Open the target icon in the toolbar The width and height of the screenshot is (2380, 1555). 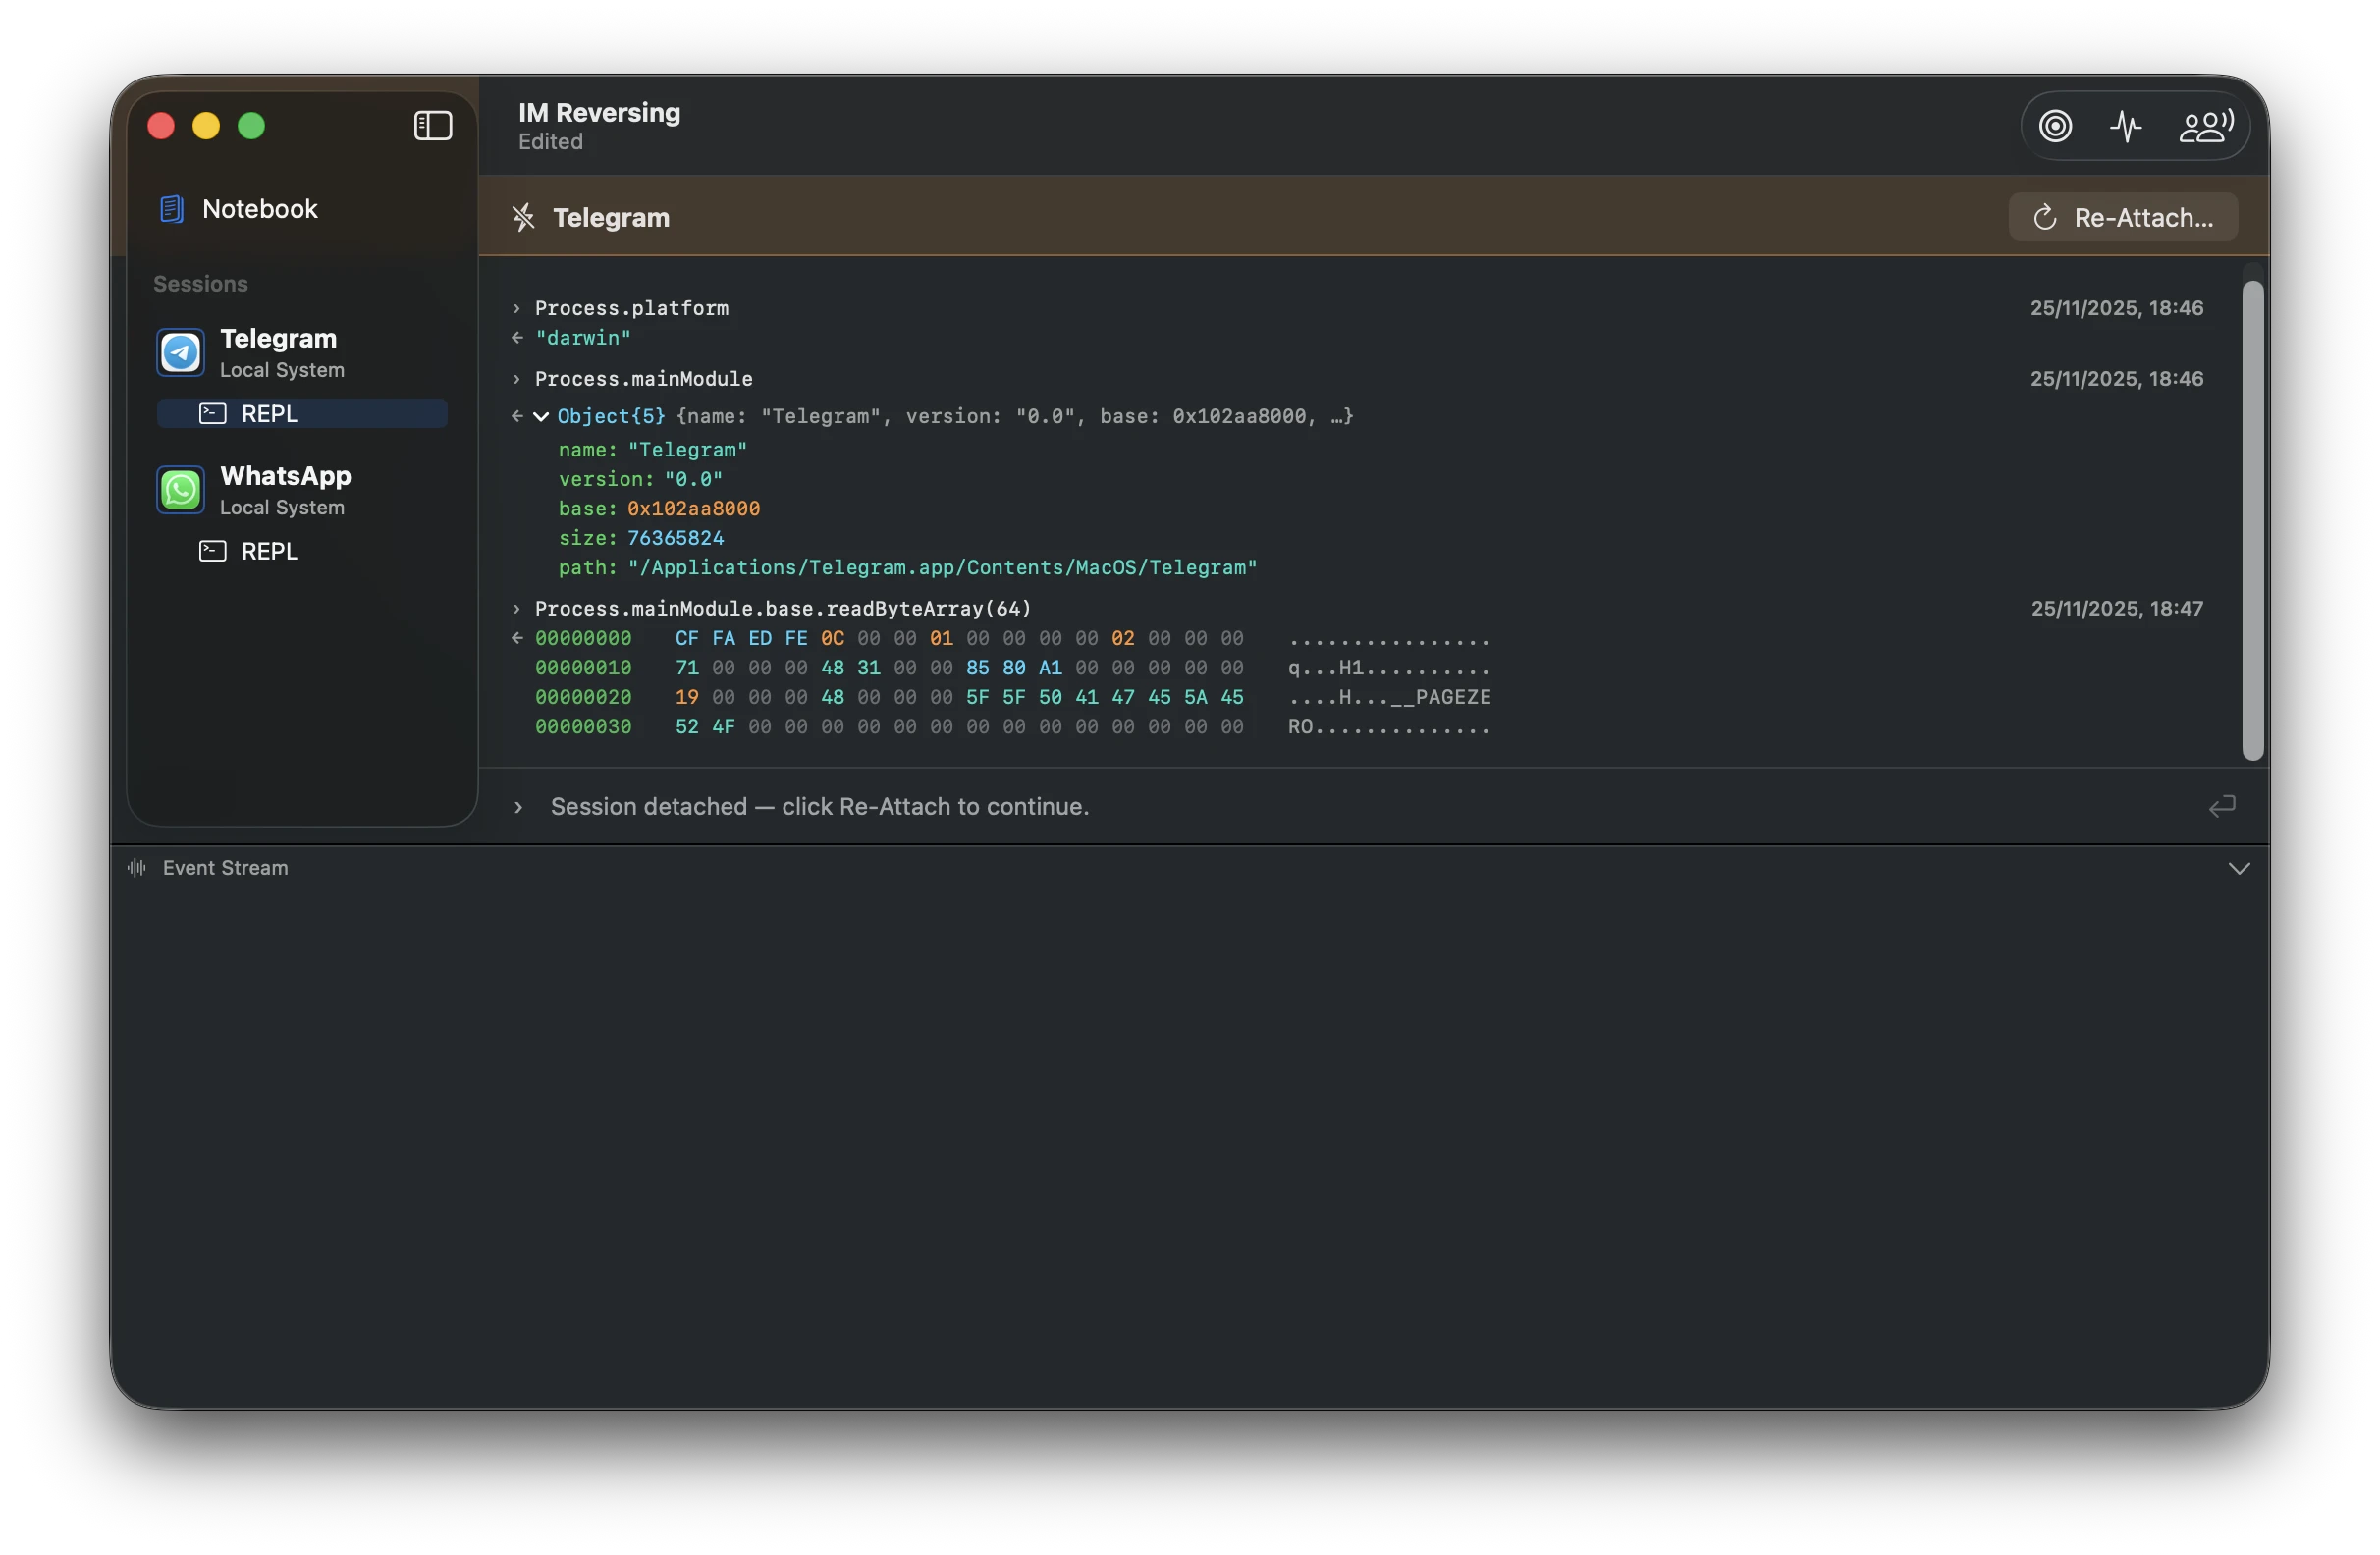click(2056, 126)
